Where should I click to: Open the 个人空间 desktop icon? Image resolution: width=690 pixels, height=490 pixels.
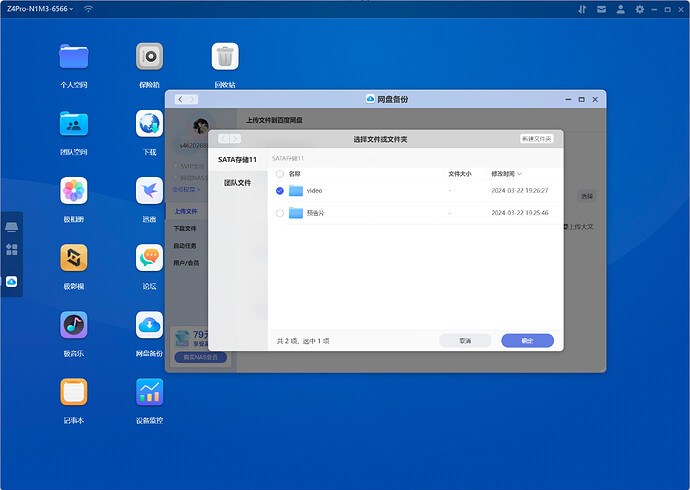coord(74,57)
